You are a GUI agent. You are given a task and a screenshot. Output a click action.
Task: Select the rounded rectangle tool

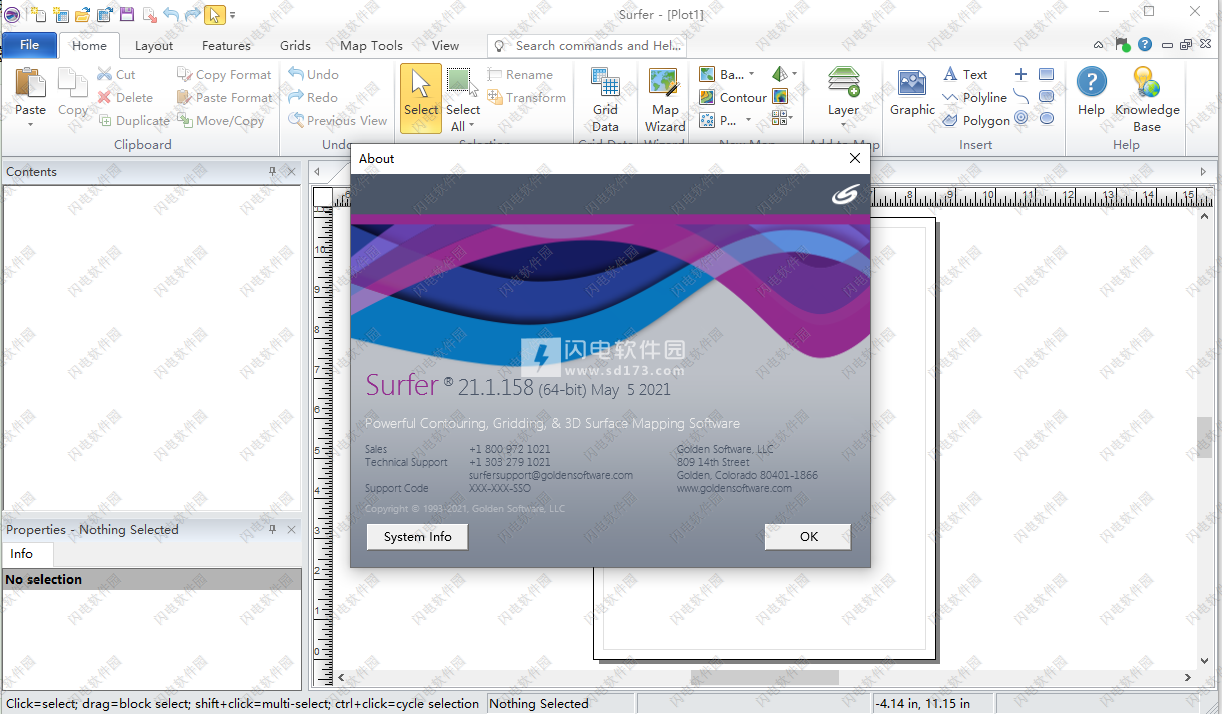tap(1047, 97)
